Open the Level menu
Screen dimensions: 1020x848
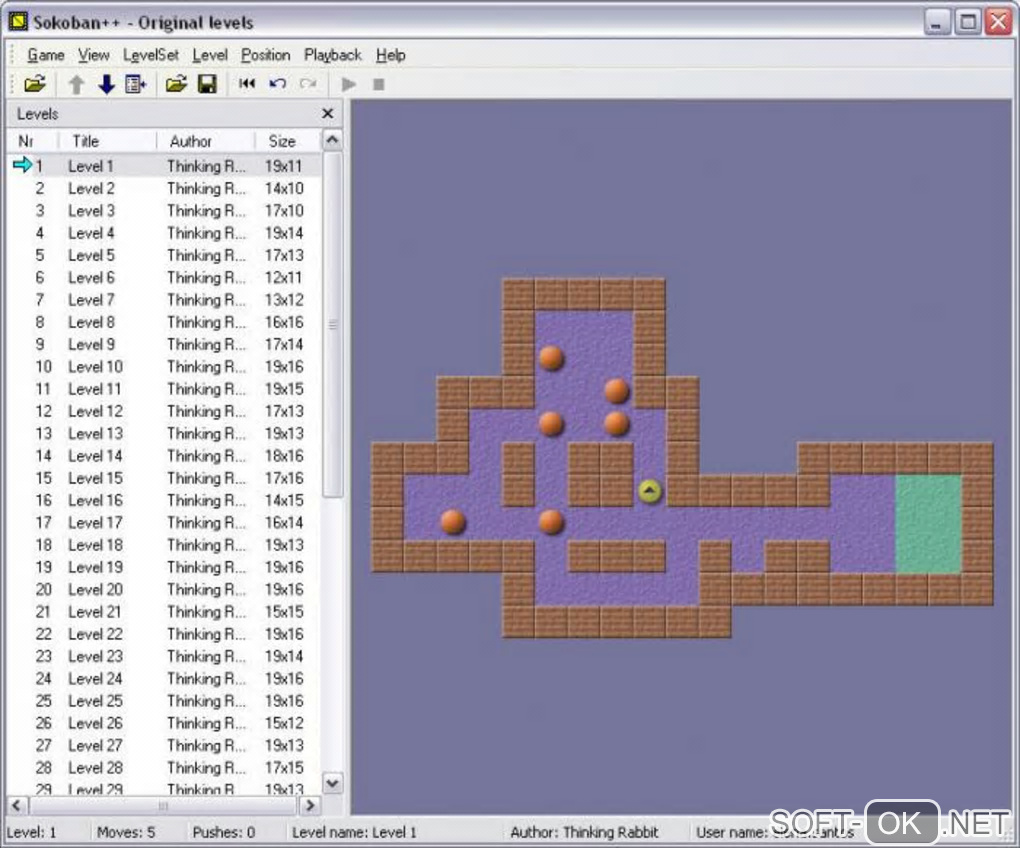[210, 55]
